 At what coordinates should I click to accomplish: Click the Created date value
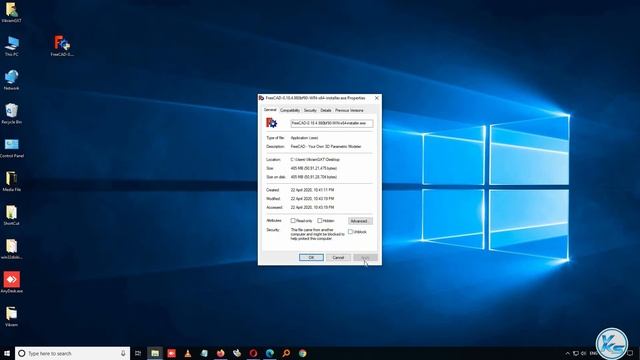click(312, 190)
